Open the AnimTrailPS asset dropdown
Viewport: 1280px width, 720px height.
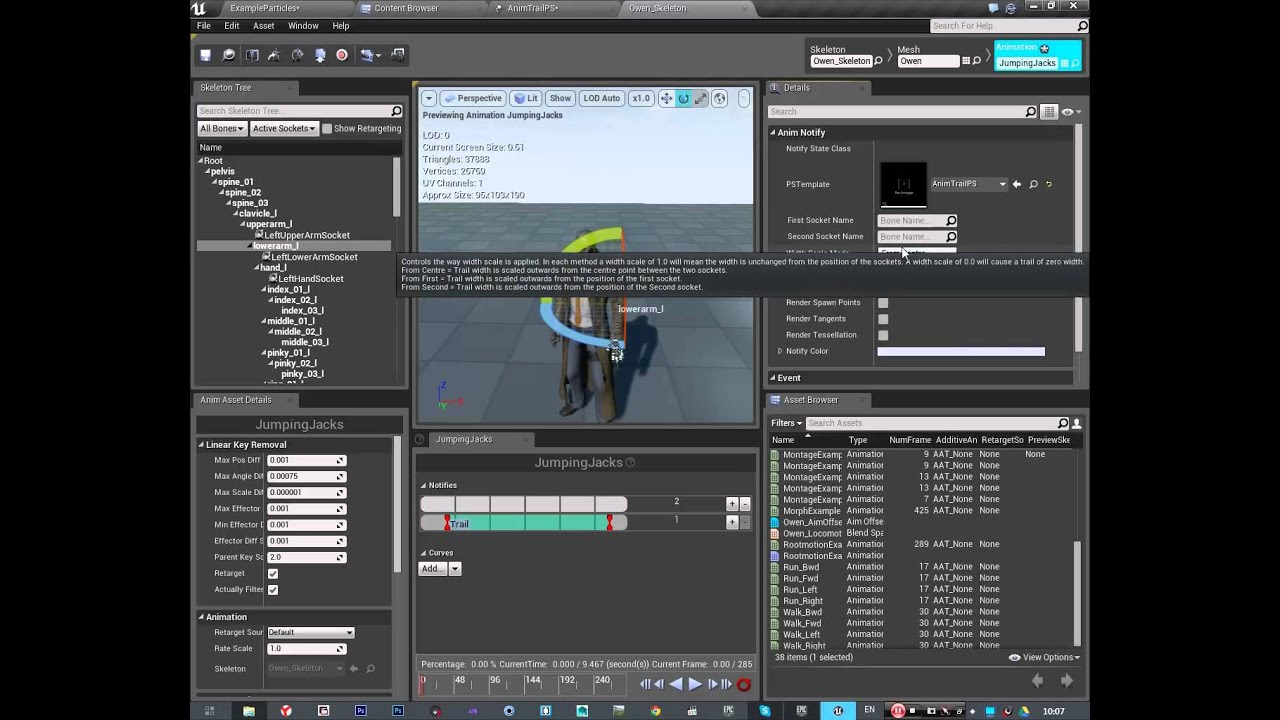pyautogui.click(x=968, y=184)
